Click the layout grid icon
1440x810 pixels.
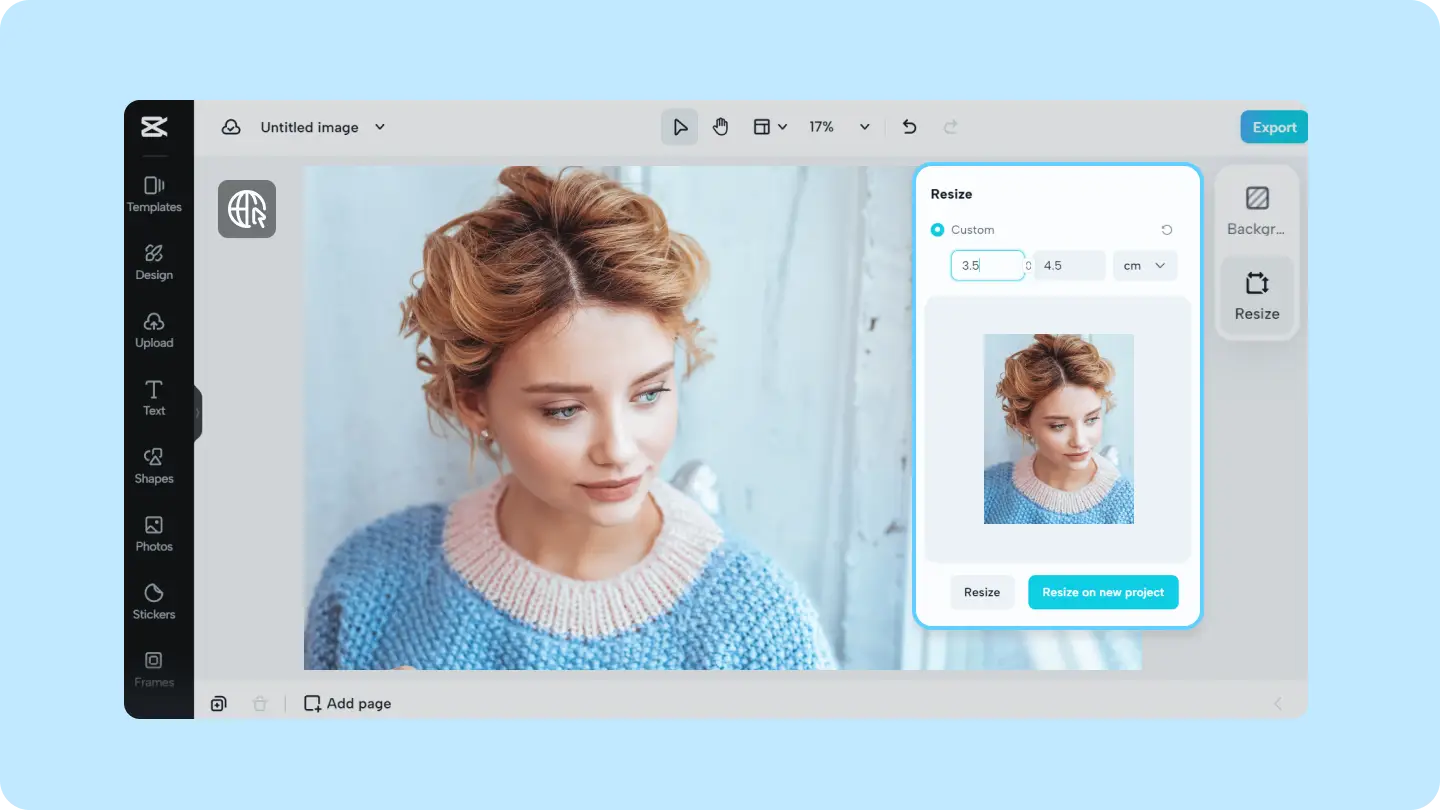[762, 127]
